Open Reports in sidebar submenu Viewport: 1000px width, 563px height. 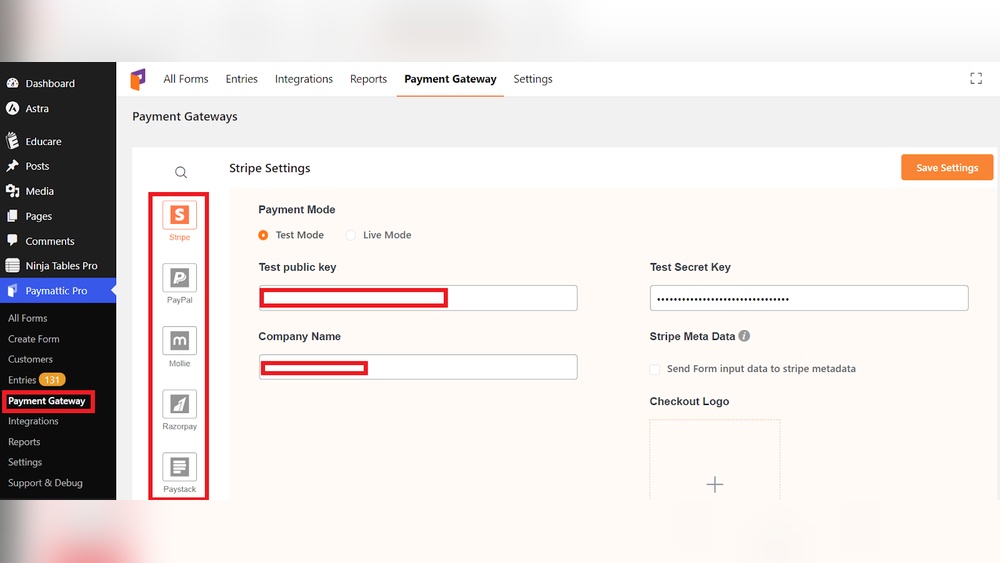24,442
